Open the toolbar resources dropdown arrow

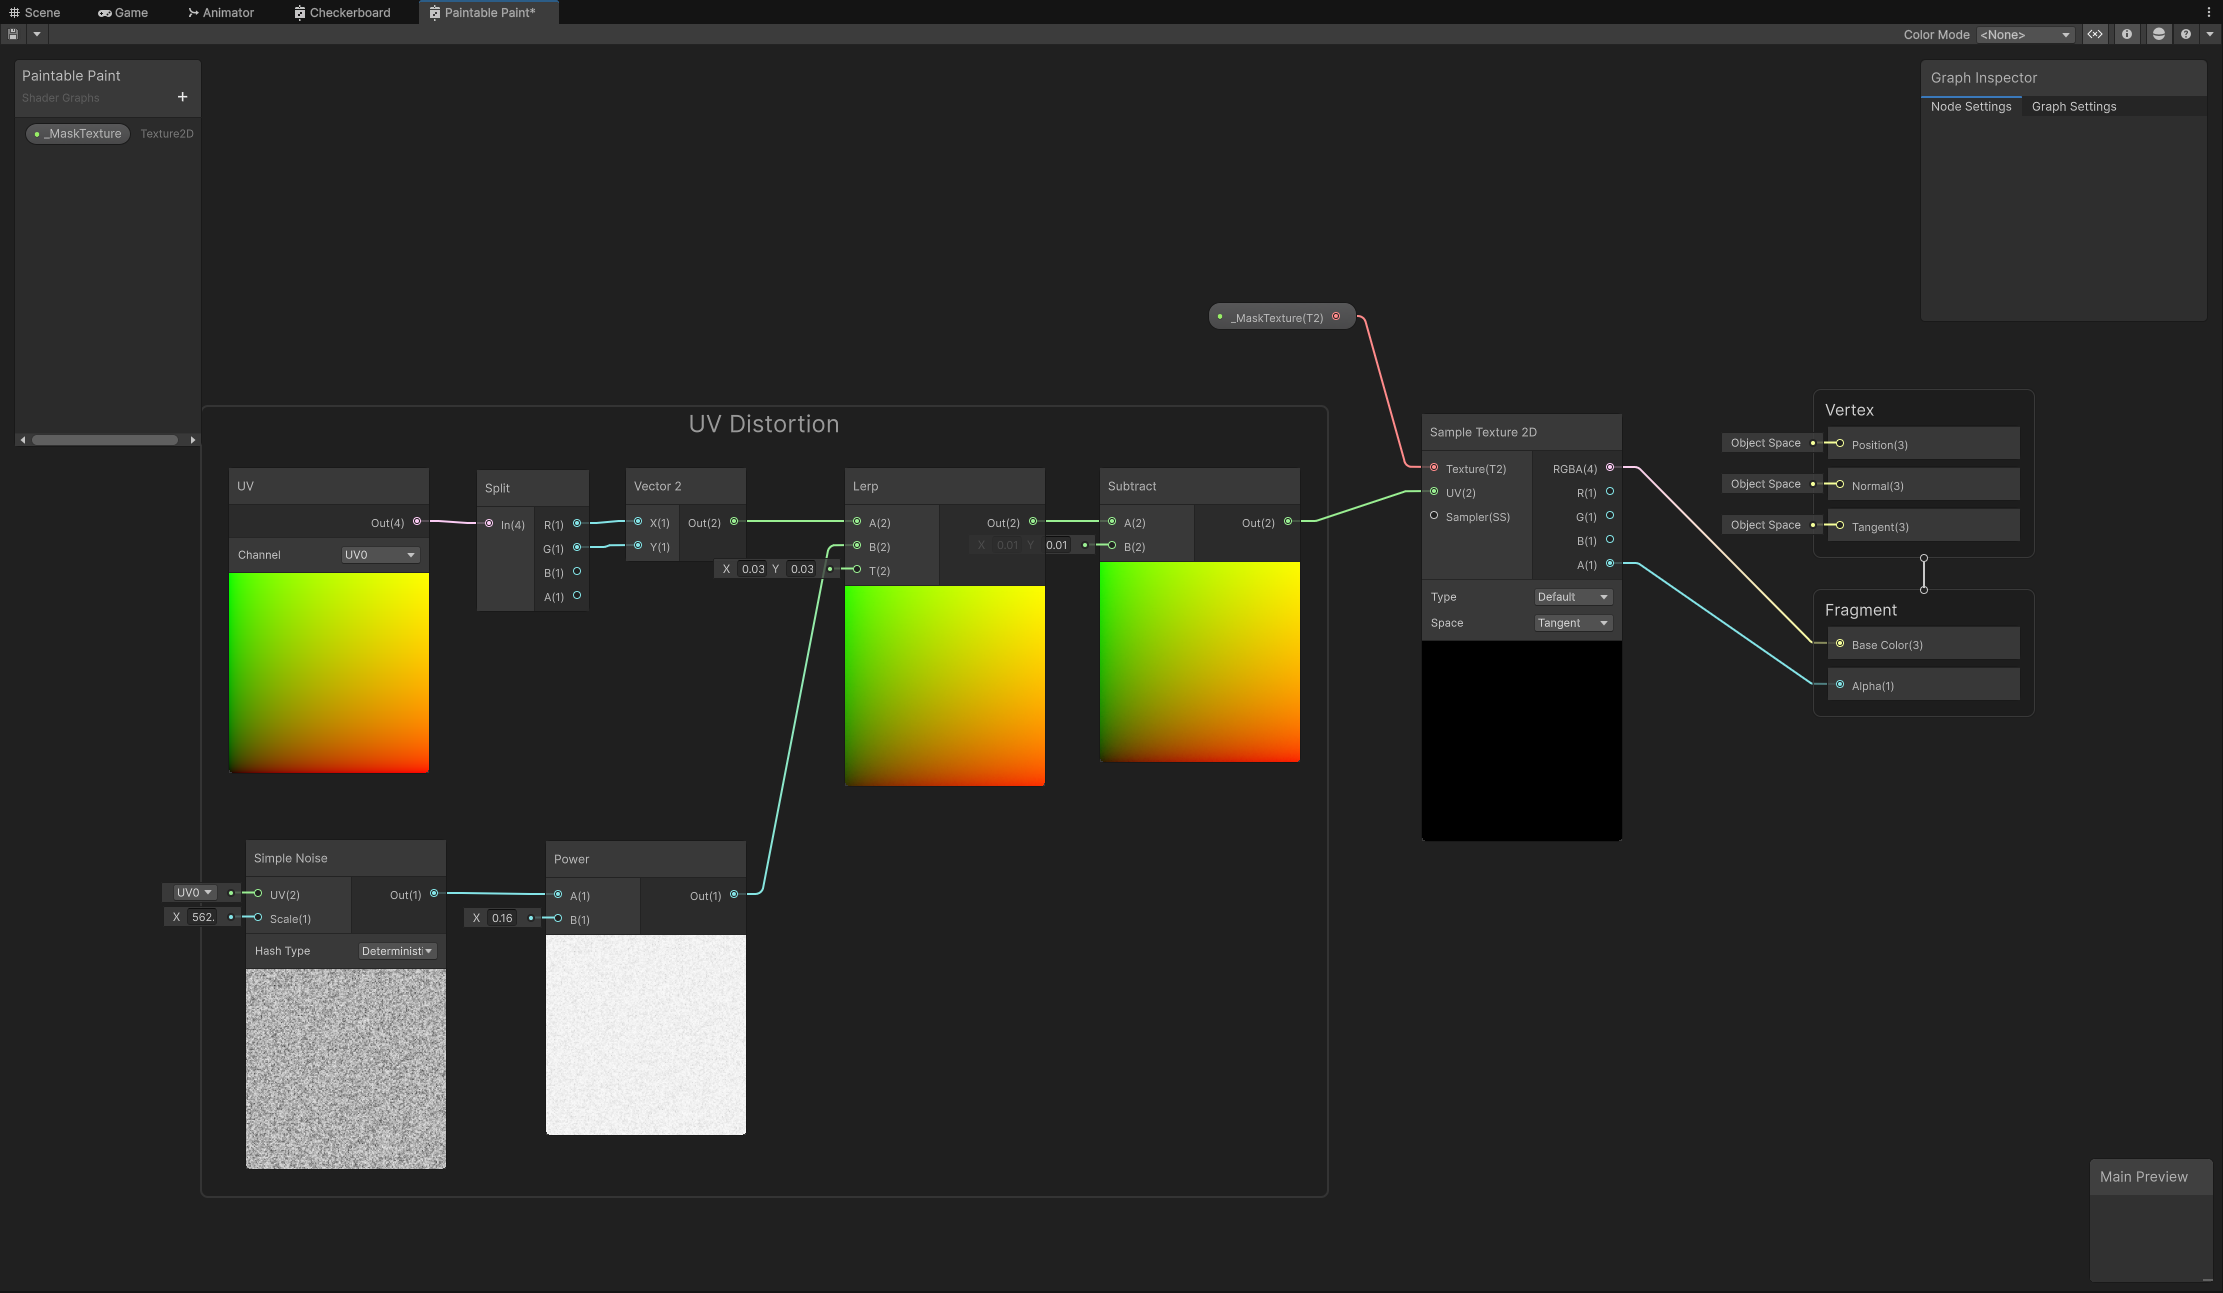pyautogui.click(x=2210, y=34)
